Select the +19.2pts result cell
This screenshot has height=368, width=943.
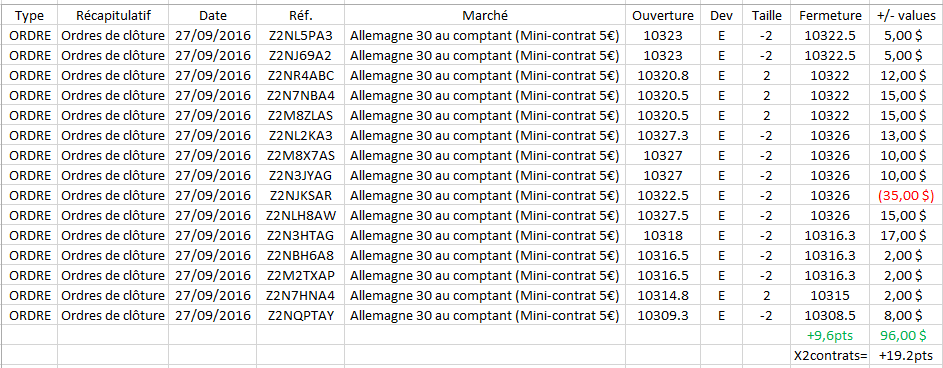(906, 355)
